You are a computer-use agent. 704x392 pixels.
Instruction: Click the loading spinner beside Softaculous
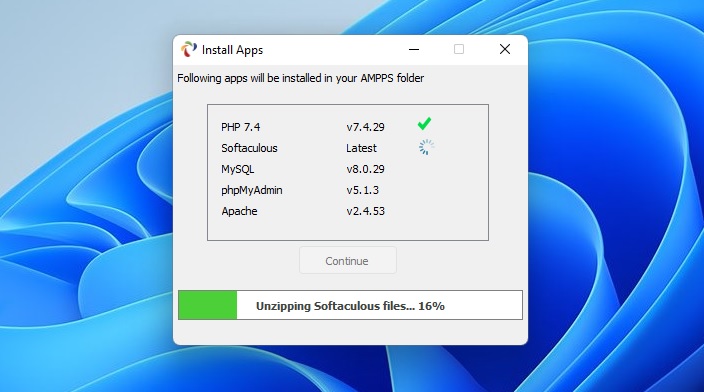[x=427, y=147]
